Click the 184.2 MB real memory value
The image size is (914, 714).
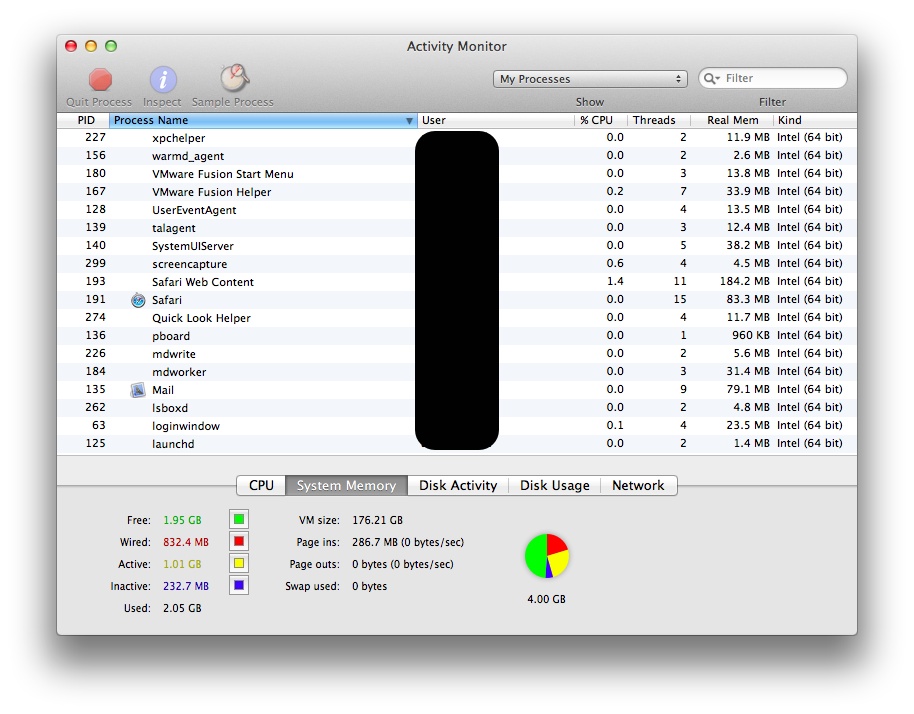coord(744,282)
